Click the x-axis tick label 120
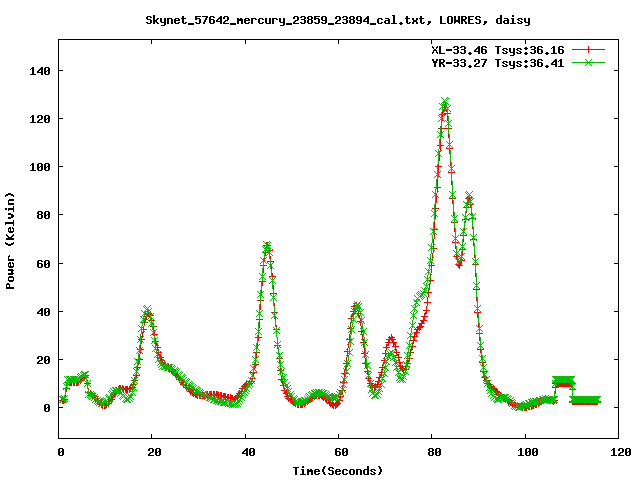Image resolution: width=640 pixels, height=480 pixels. pyautogui.click(x=621, y=452)
